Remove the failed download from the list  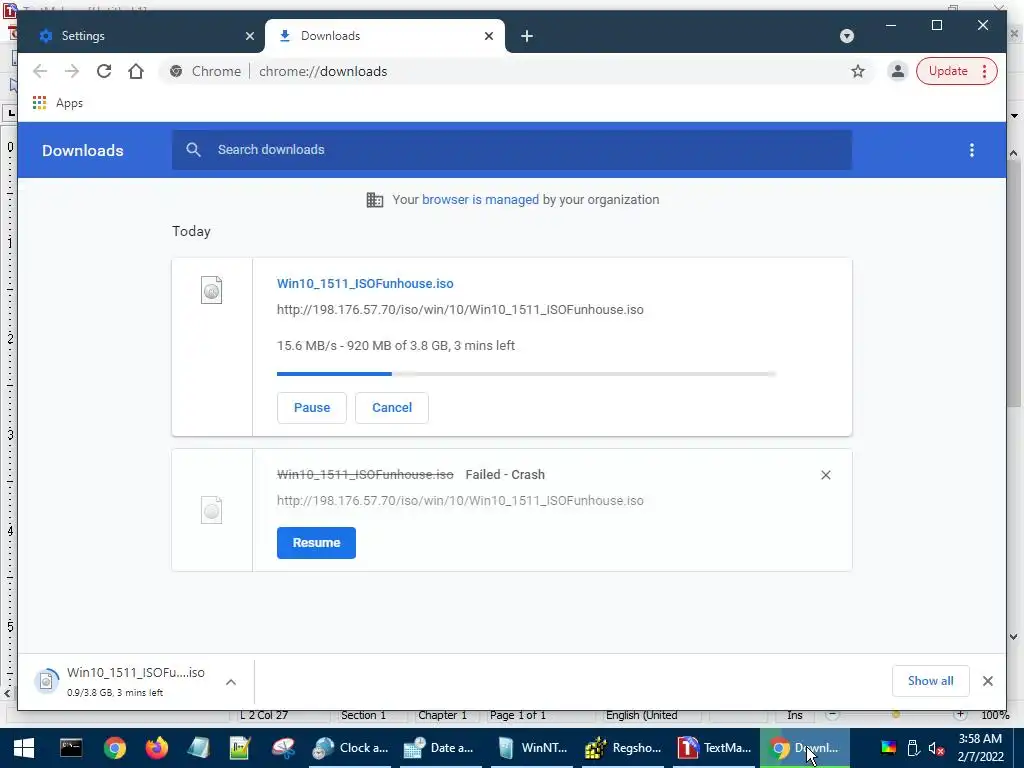(825, 475)
